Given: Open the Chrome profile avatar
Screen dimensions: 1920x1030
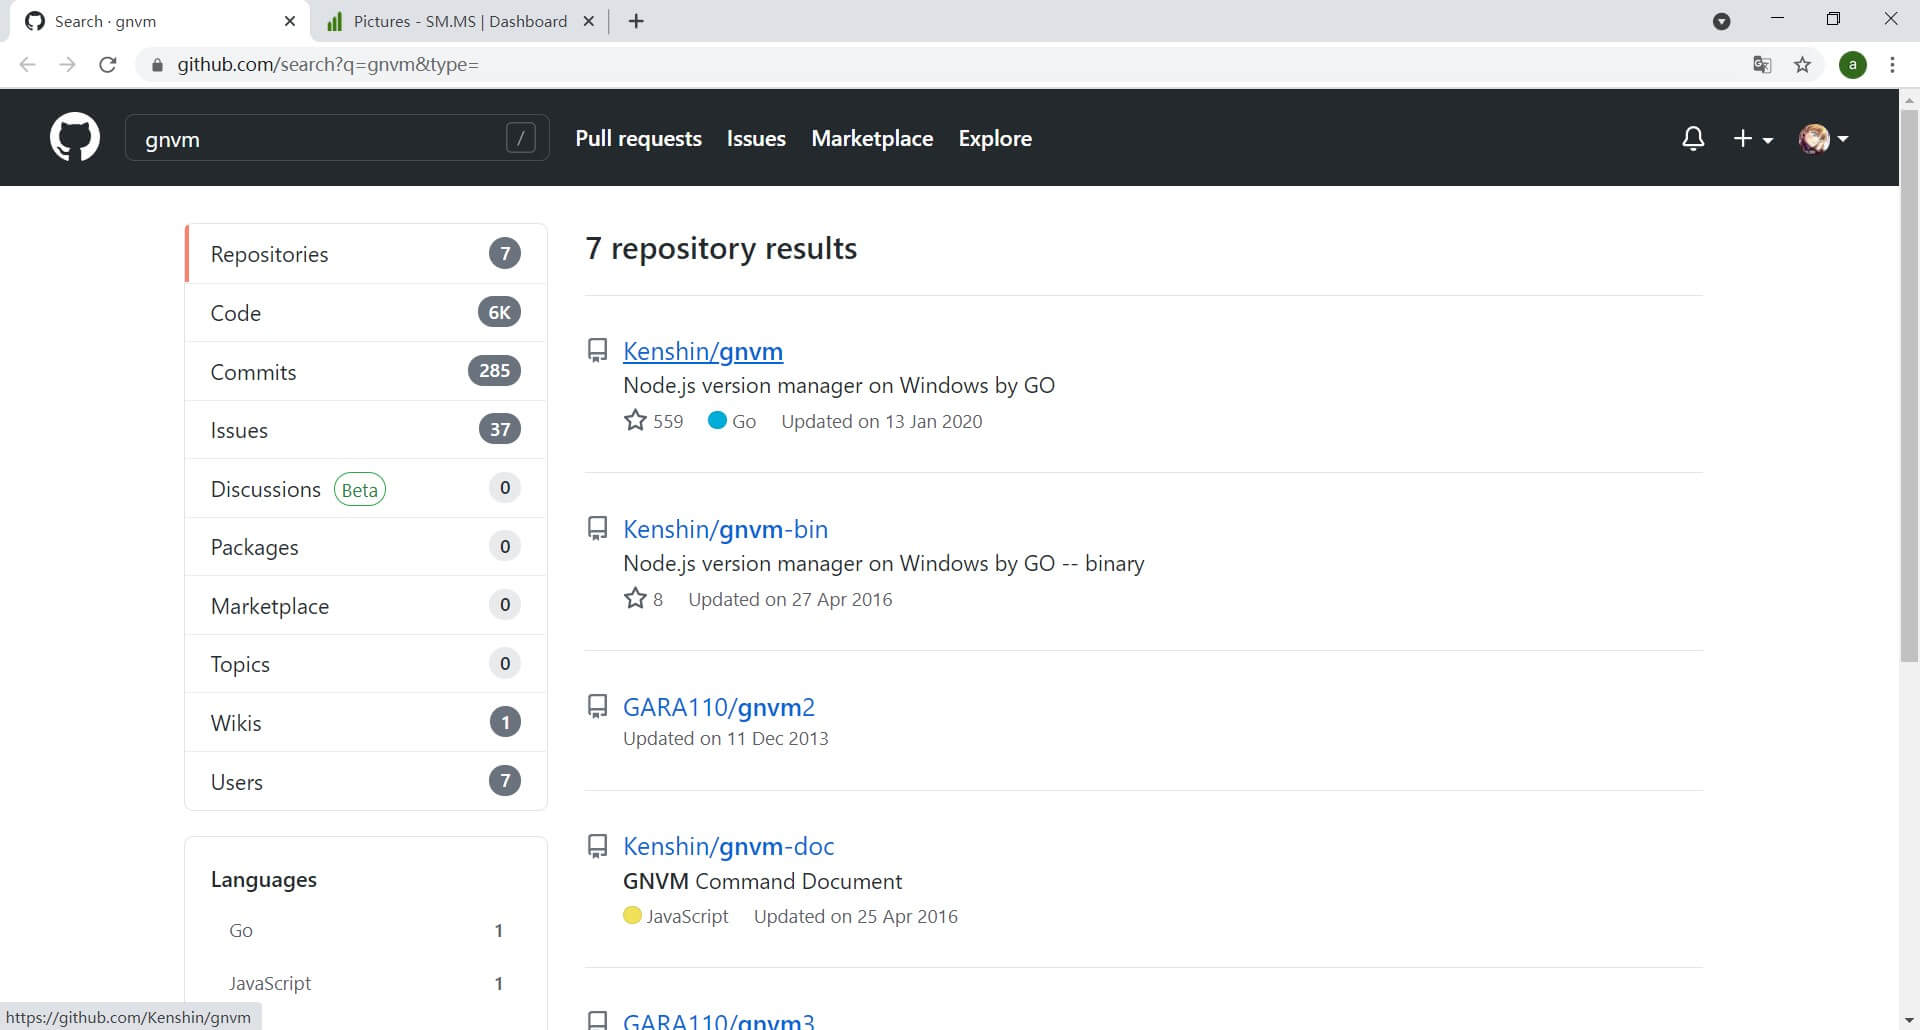Looking at the screenshot, I should tap(1853, 65).
